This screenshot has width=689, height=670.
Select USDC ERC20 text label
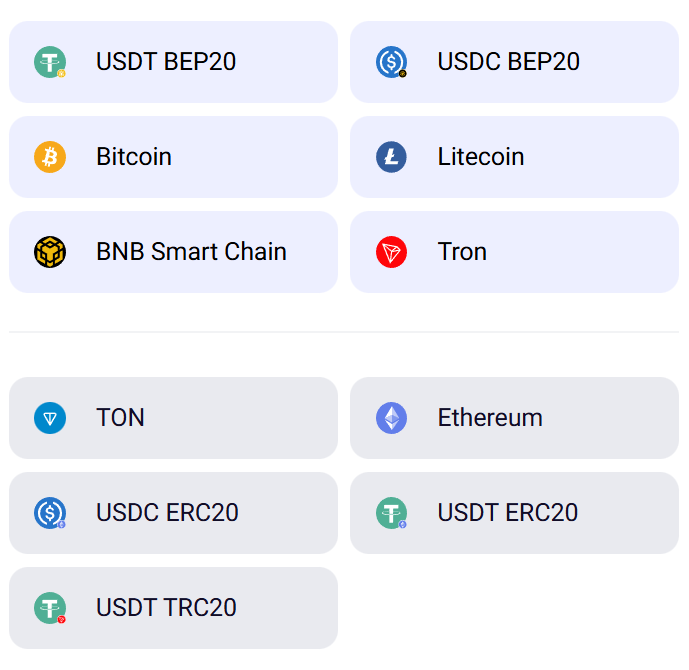pyautogui.click(x=167, y=513)
